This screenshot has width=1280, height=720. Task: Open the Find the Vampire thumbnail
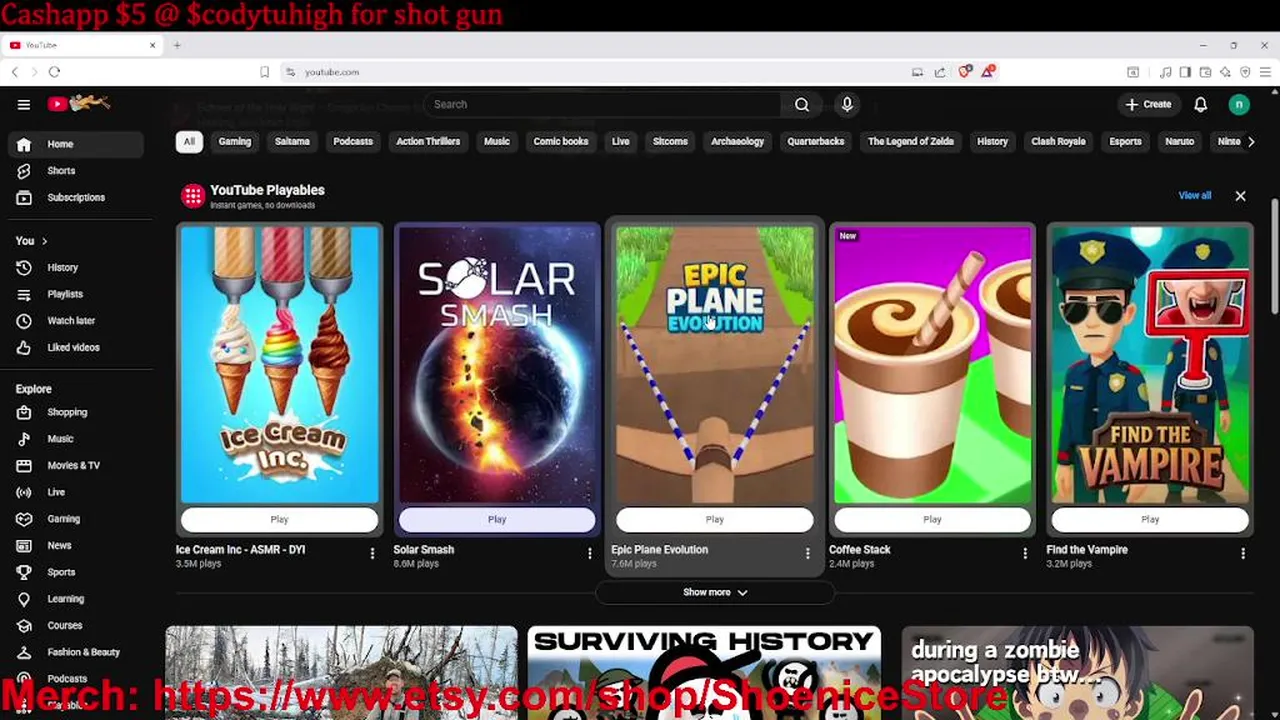click(1150, 365)
